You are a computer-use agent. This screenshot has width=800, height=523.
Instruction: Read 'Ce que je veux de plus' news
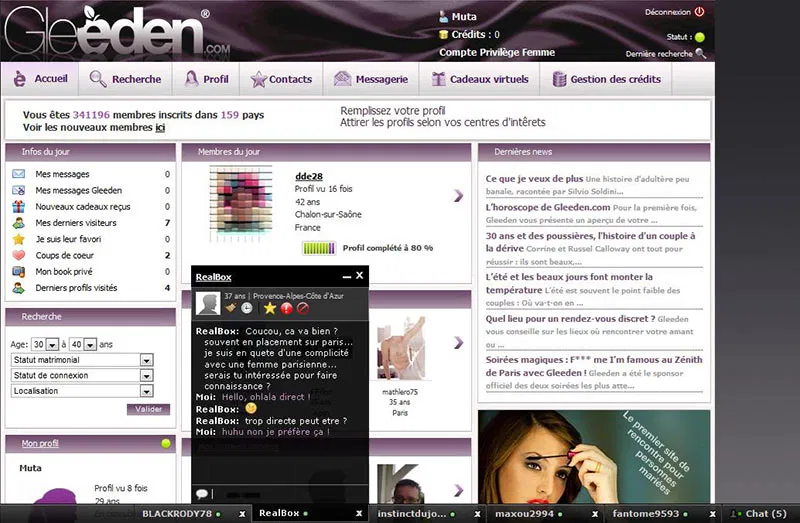point(534,179)
